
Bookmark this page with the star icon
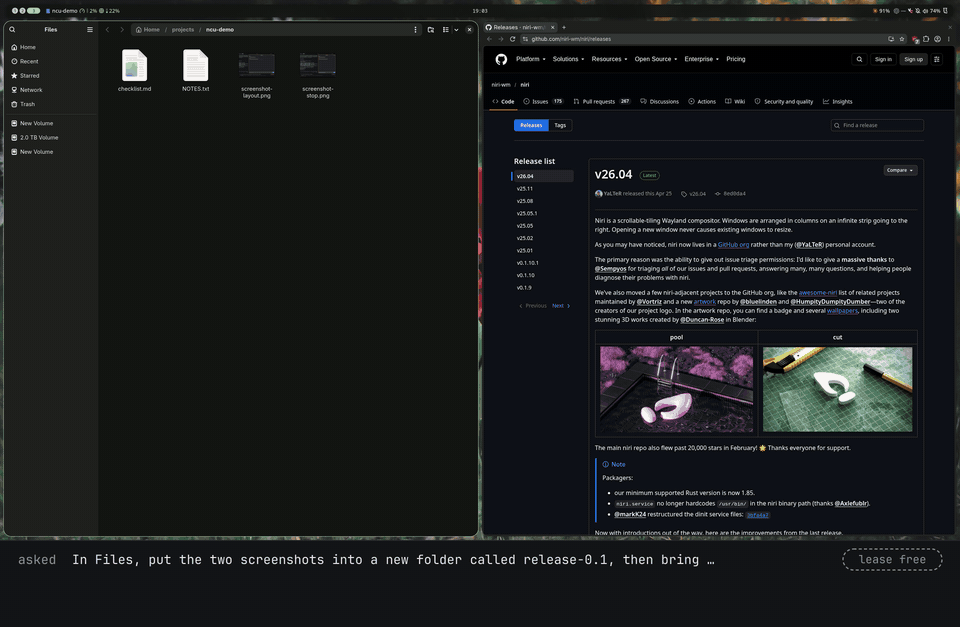click(x=902, y=39)
